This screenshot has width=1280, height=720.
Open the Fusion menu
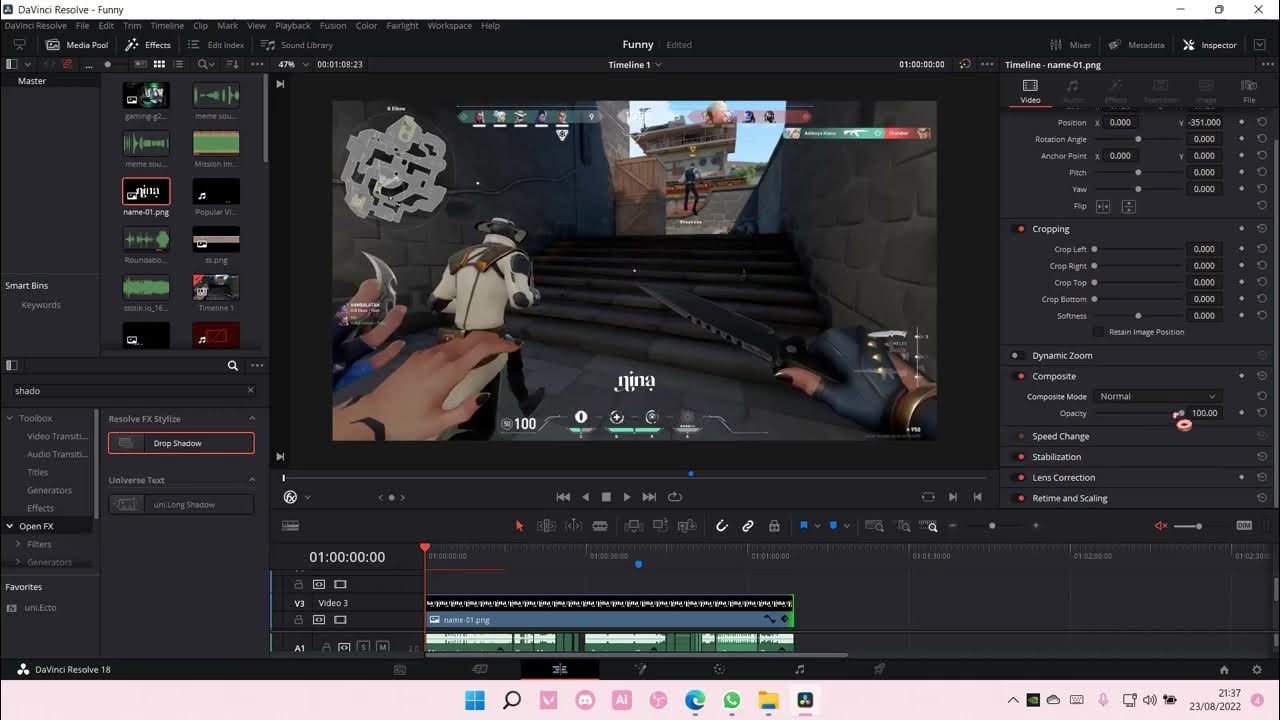tap(333, 25)
